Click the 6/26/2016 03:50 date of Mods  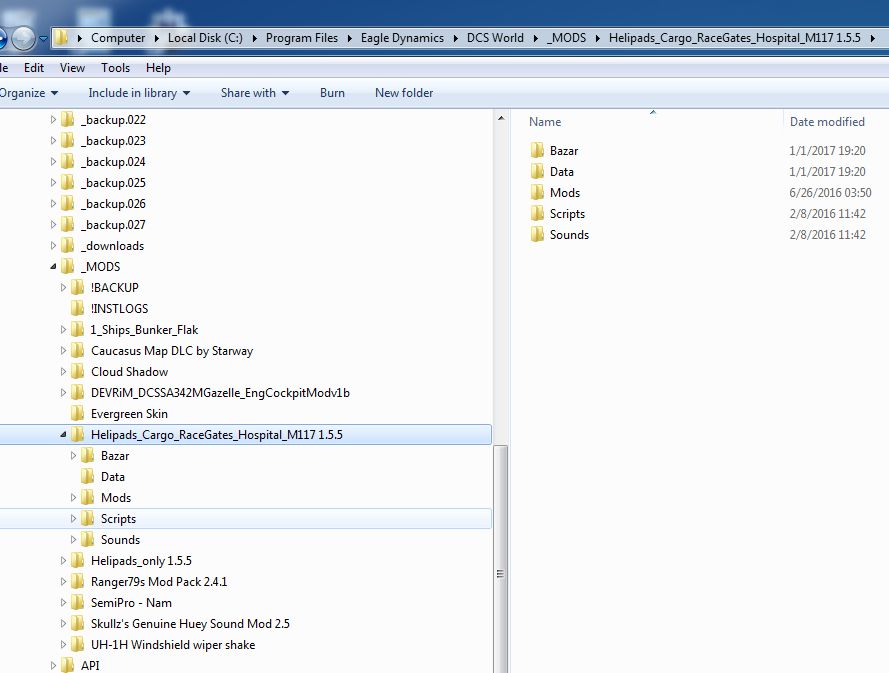[830, 192]
